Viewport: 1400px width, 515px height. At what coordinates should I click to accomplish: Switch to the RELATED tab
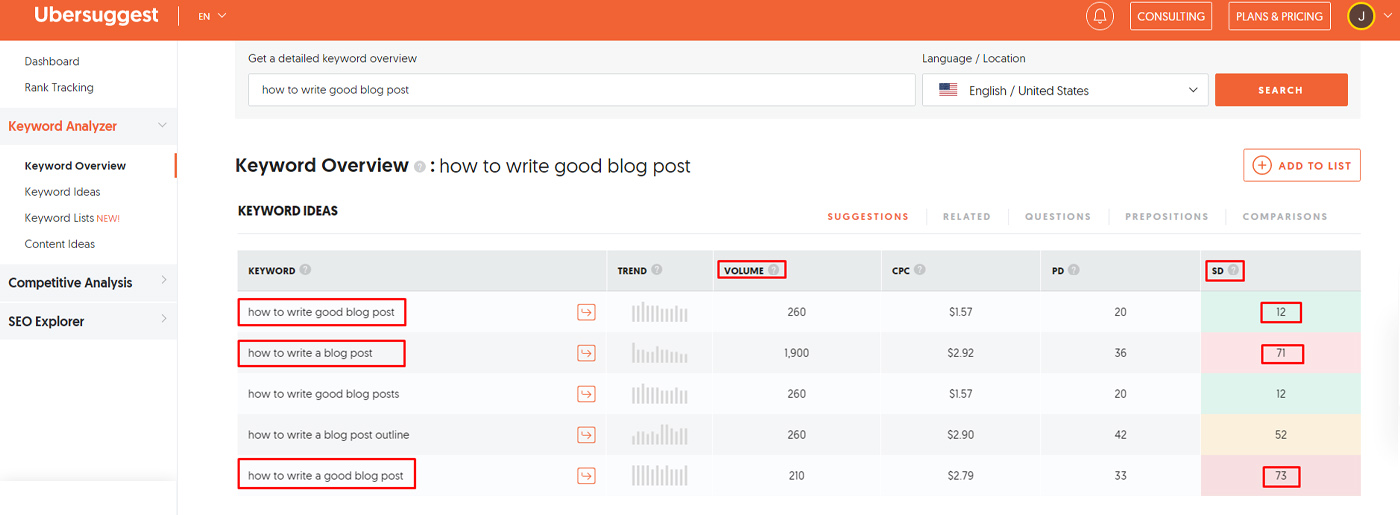[966, 217]
